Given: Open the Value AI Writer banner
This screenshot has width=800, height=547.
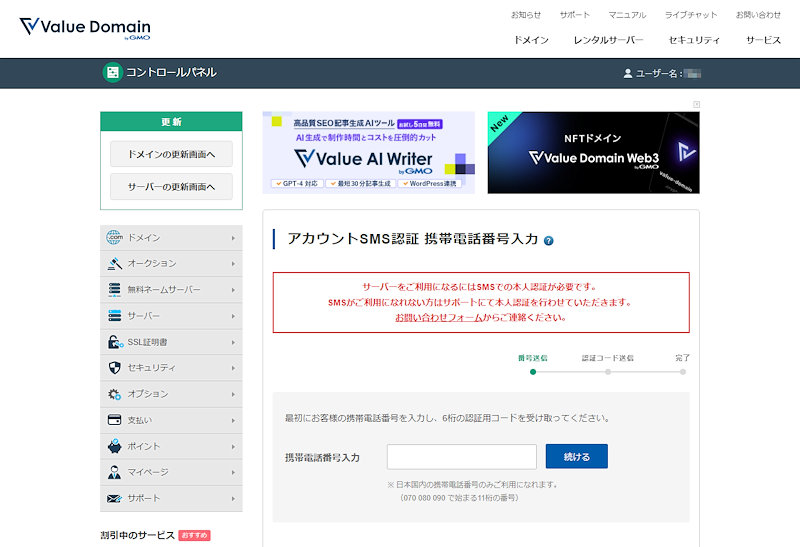Looking at the screenshot, I should click(x=368, y=152).
